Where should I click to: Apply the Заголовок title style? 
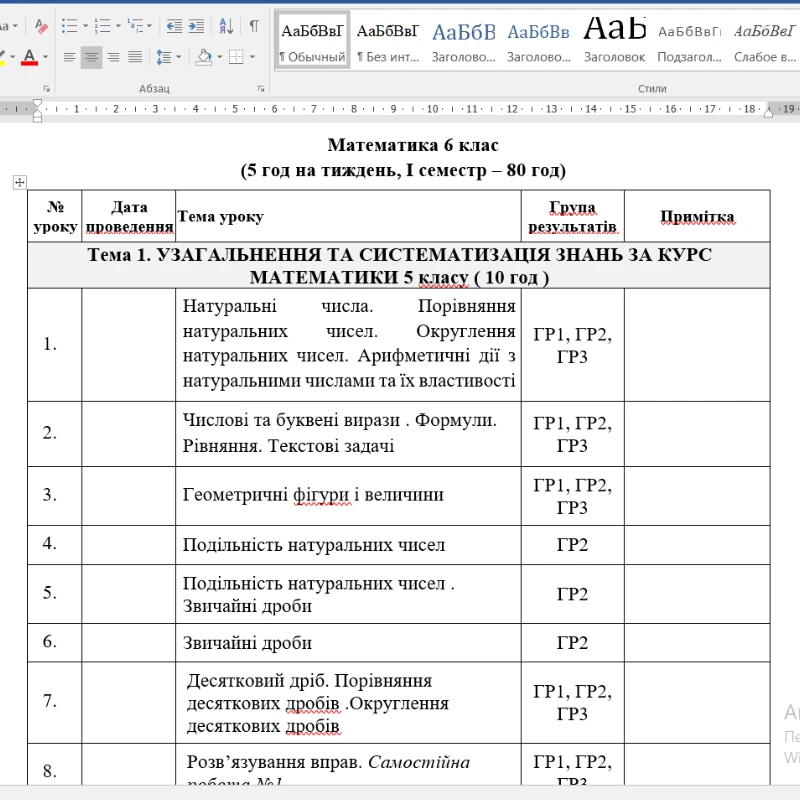614,40
